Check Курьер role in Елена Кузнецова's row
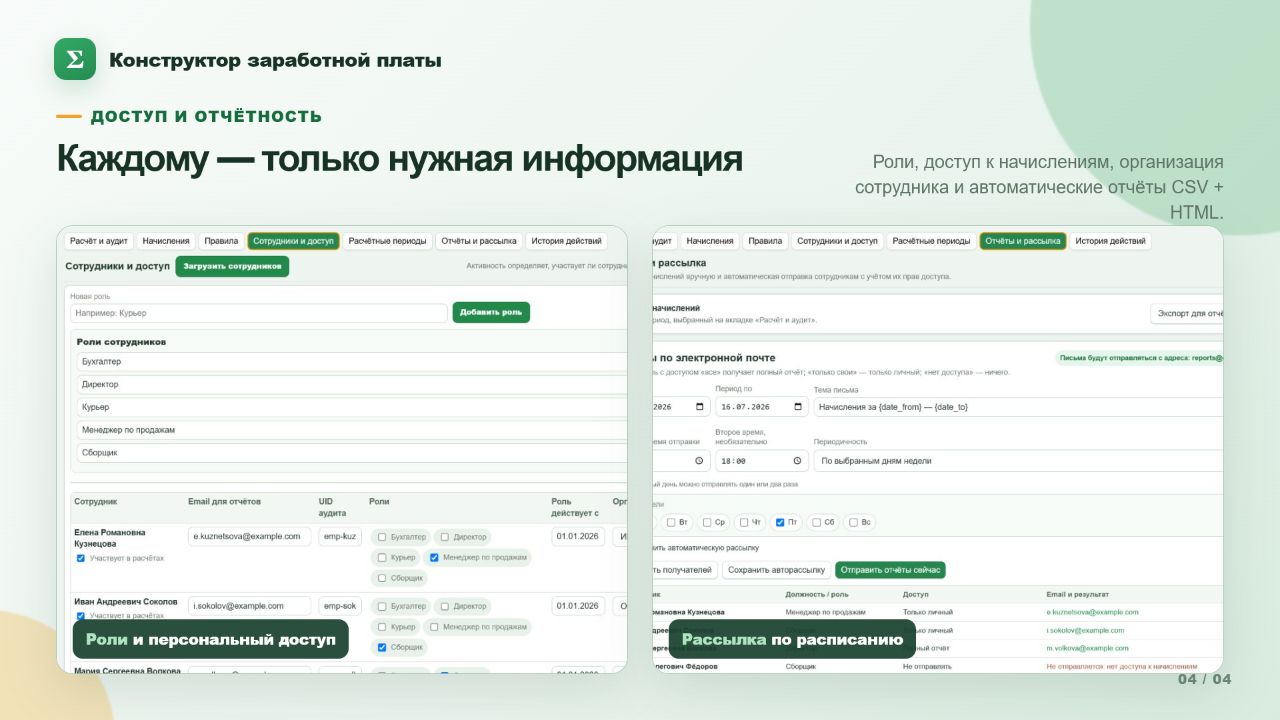 click(x=382, y=557)
